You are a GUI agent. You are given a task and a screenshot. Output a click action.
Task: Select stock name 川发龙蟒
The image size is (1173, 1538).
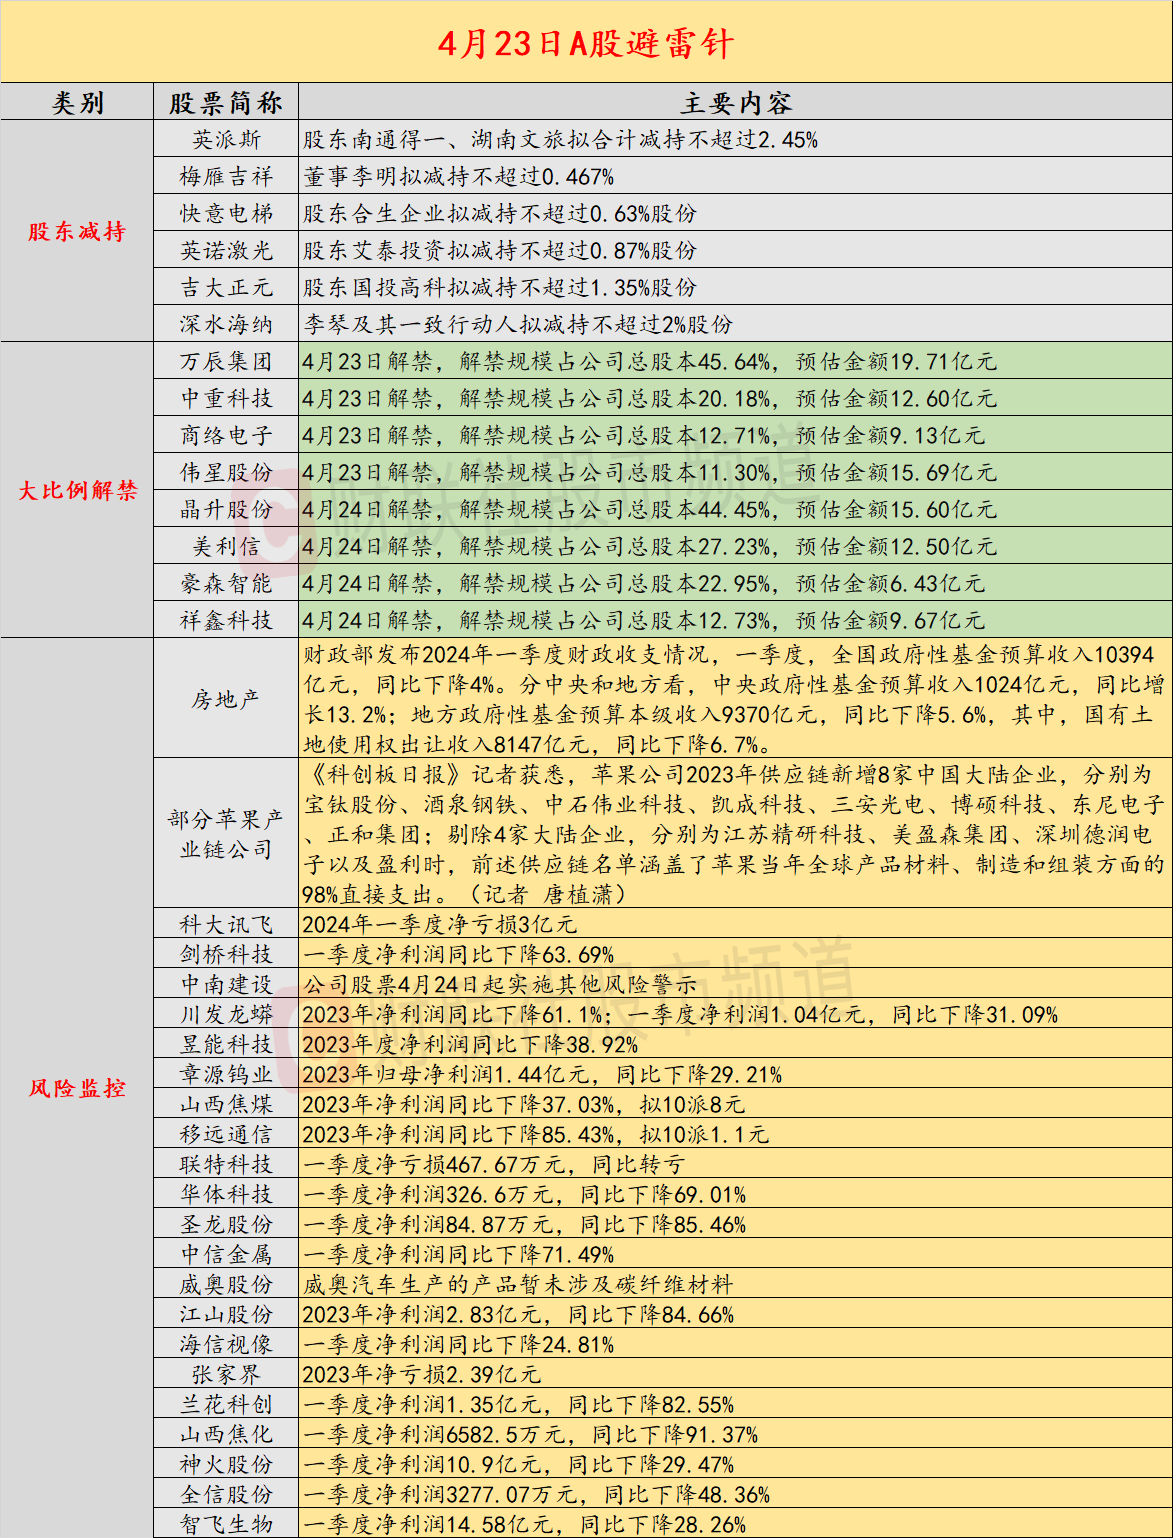pyautogui.click(x=226, y=1014)
